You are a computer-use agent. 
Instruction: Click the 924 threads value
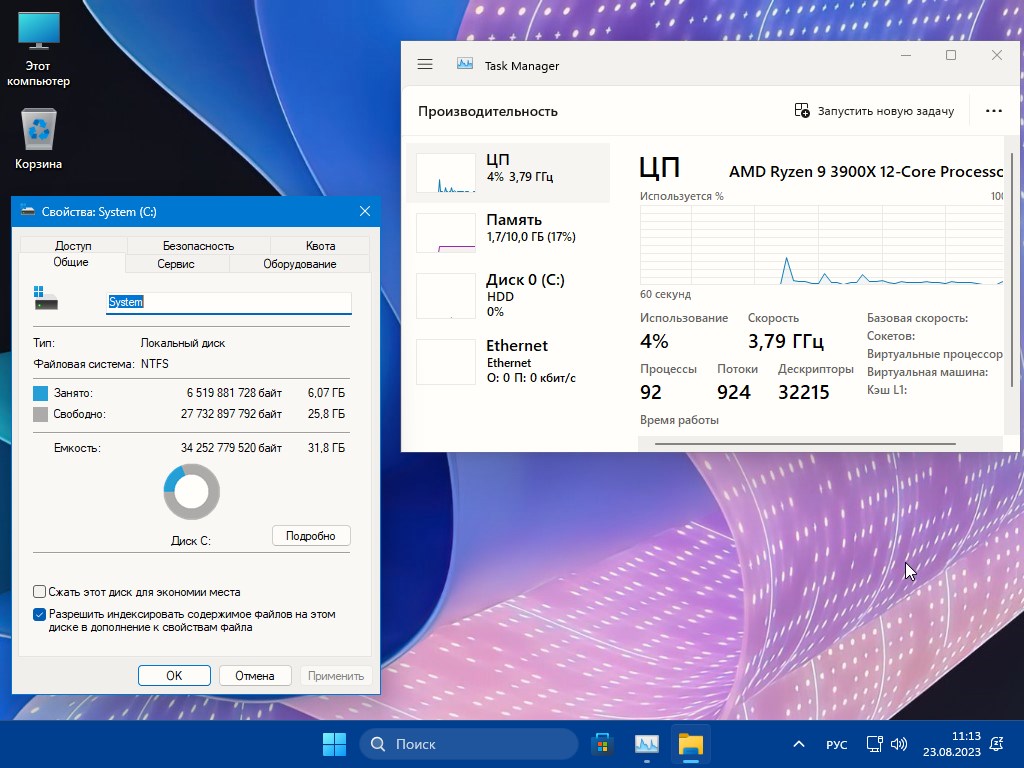[x=733, y=392]
